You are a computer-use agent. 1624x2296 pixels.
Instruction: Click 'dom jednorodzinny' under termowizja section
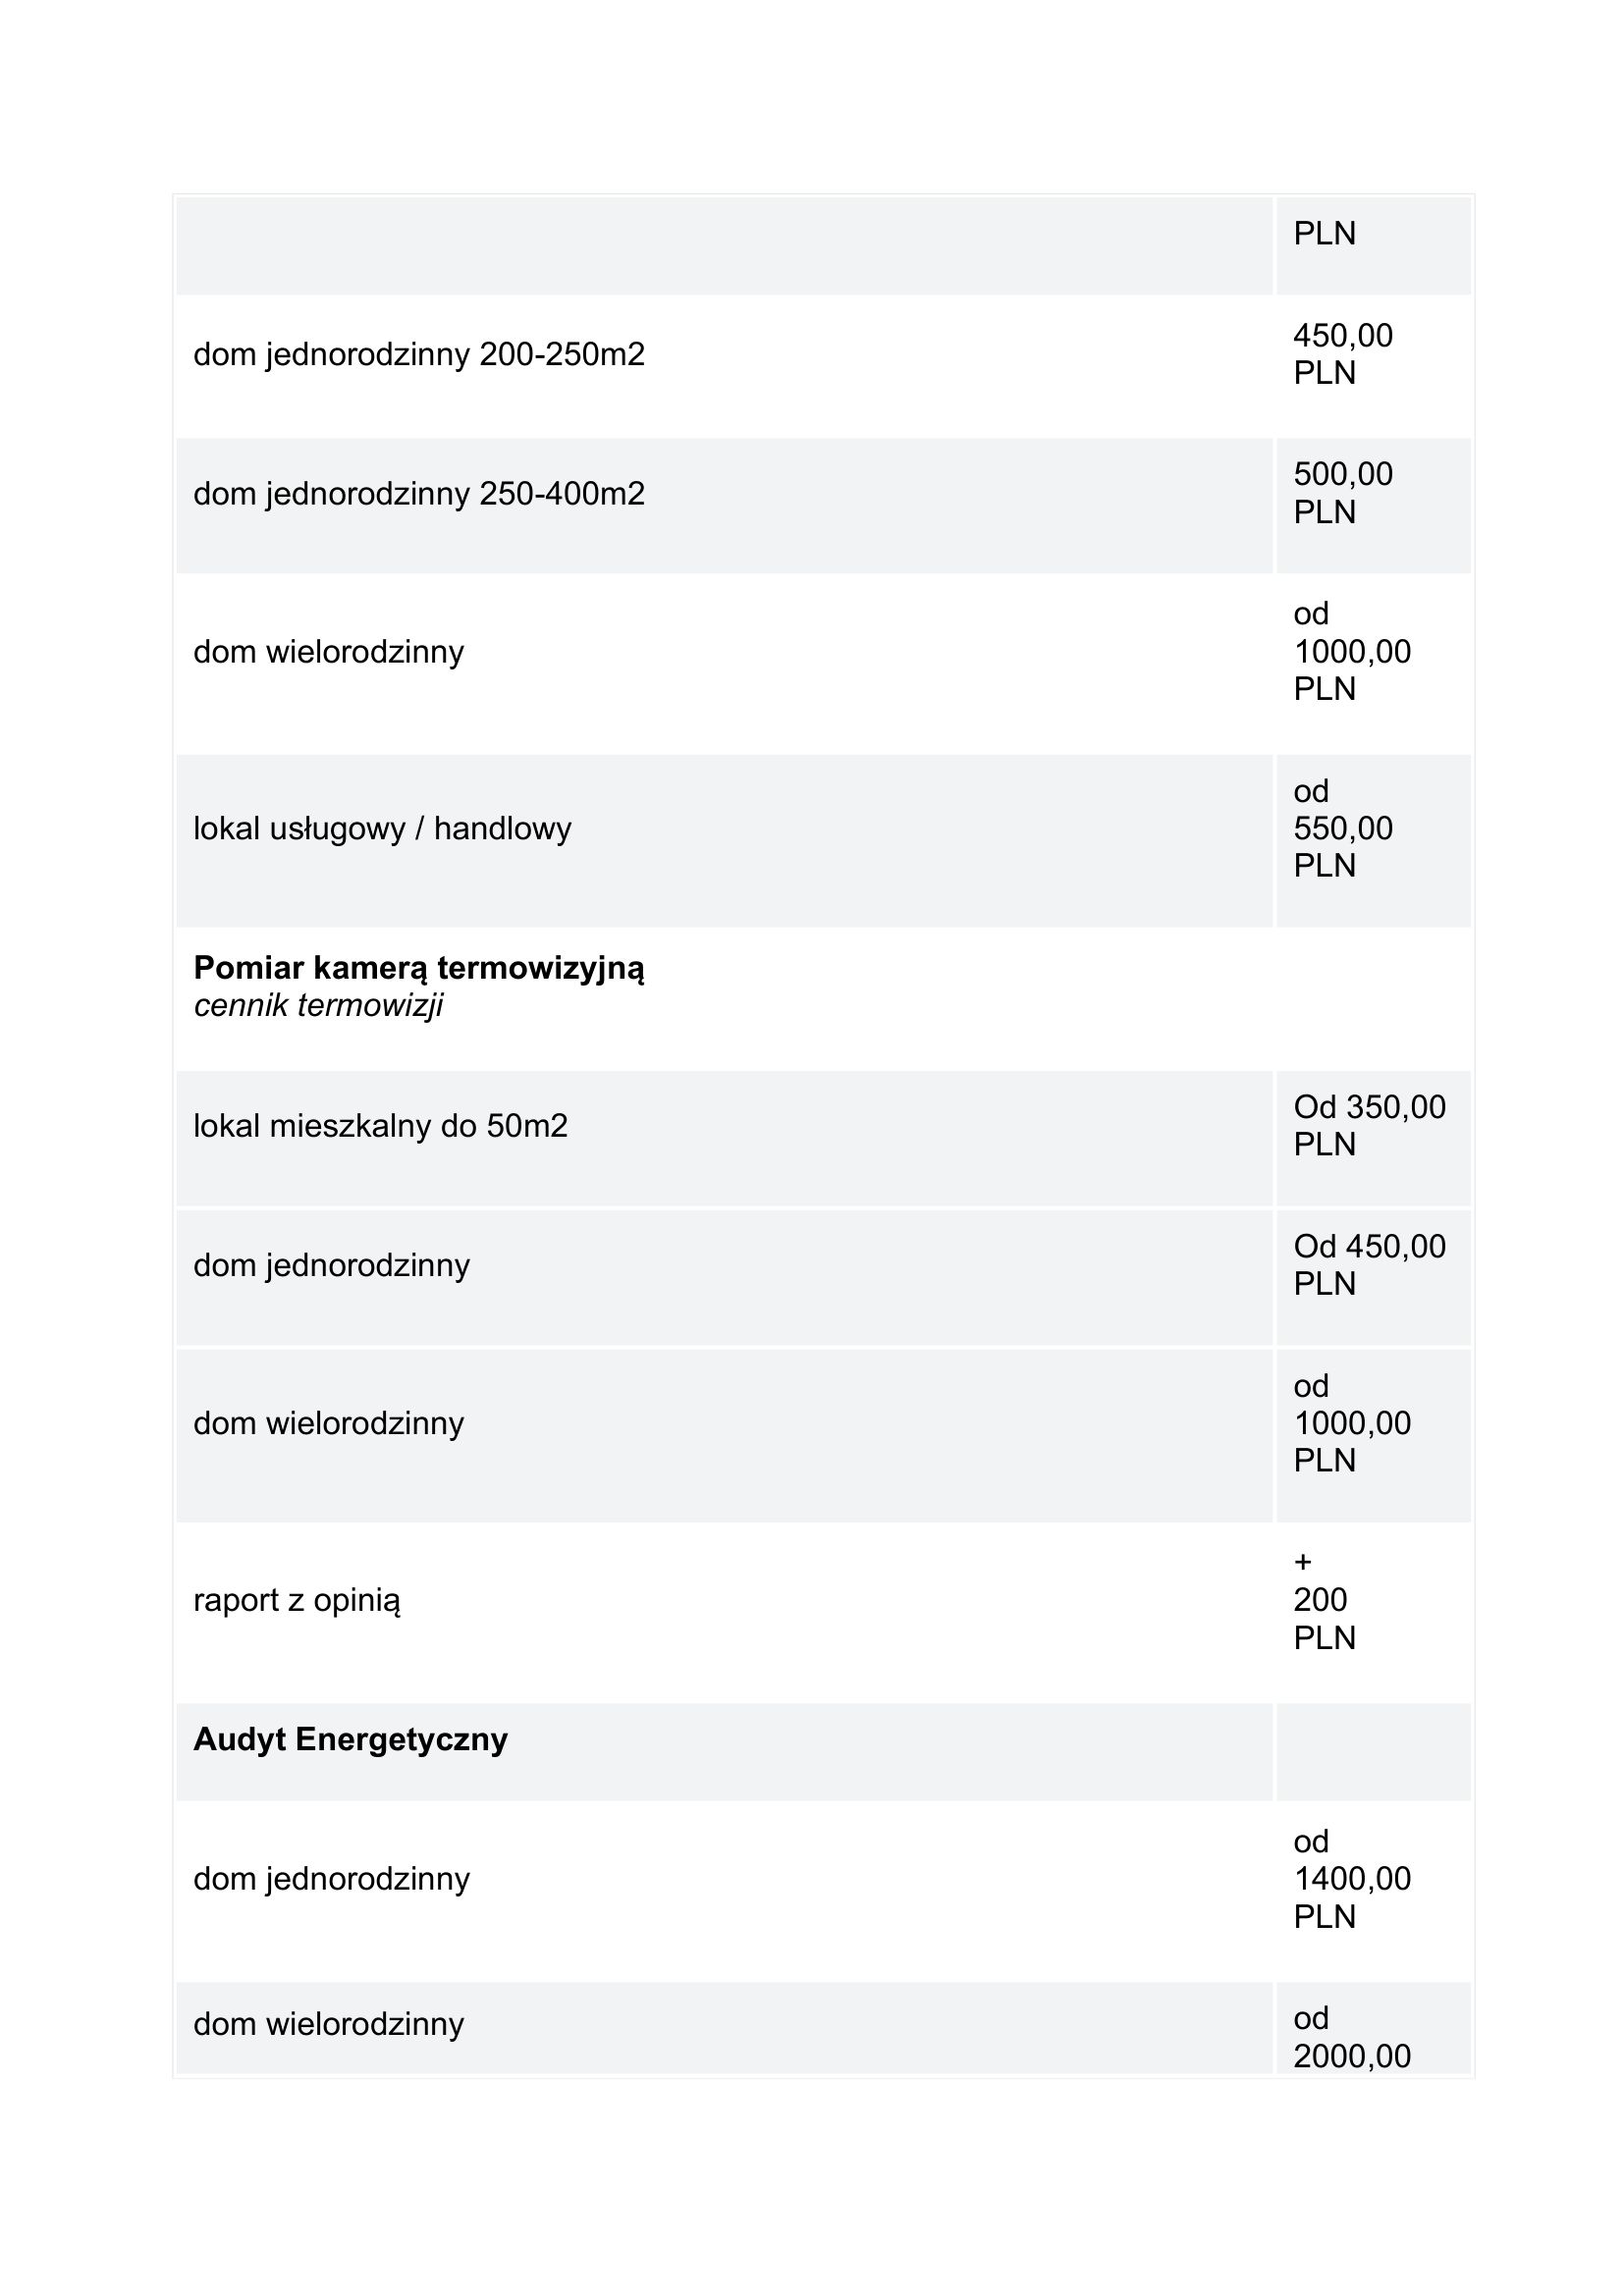coord(331,1266)
